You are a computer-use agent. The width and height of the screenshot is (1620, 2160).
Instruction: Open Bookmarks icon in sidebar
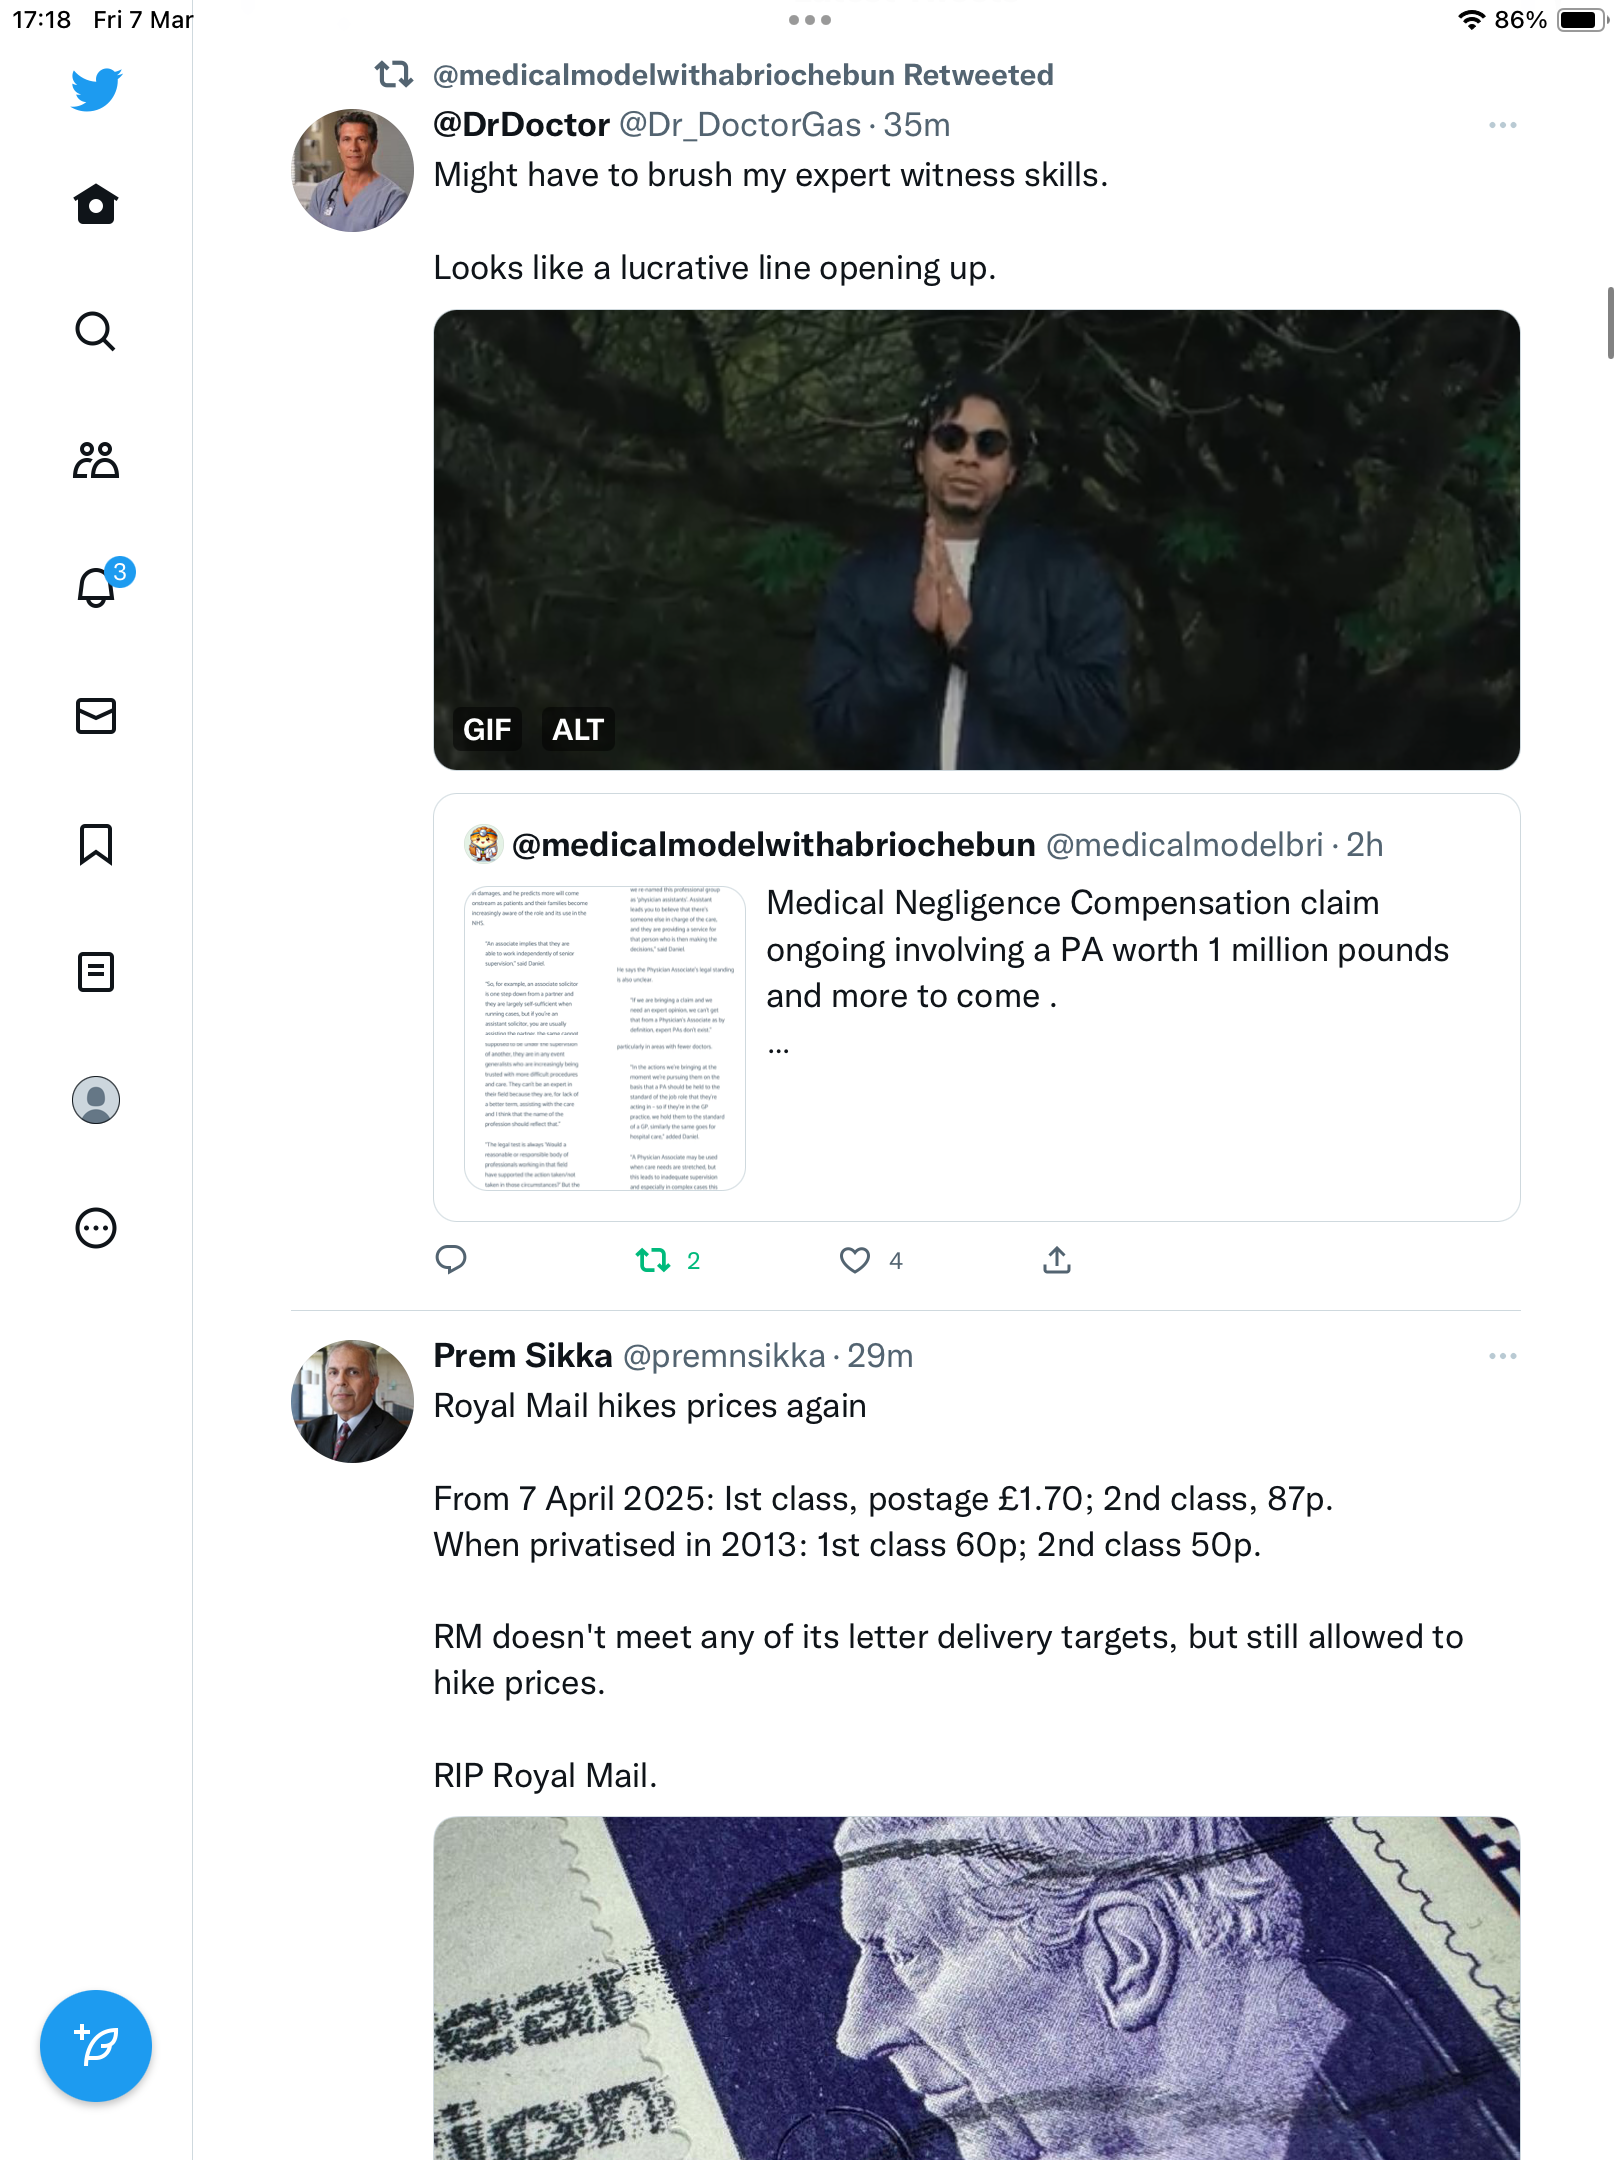[96, 844]
